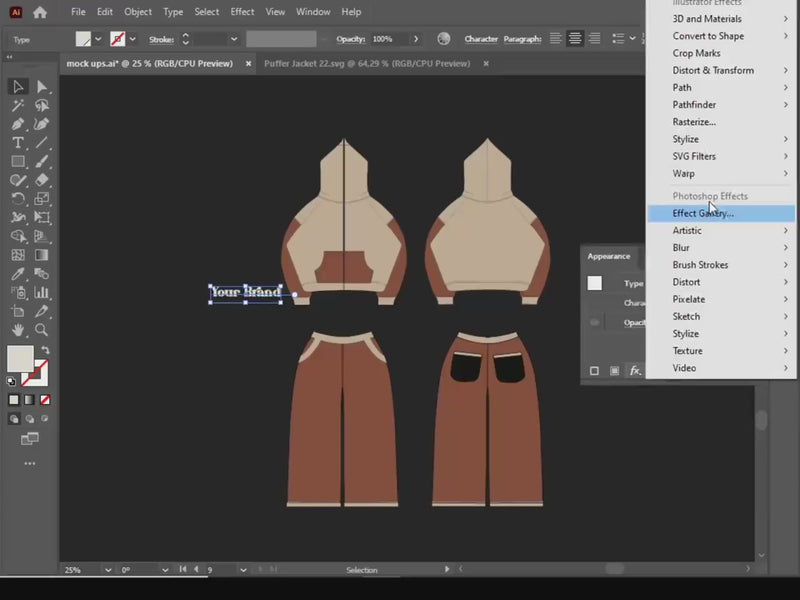Open Effect Gallery from the menu
The width and height of the screenshot is (800, 600).
click(x=703, y=213)
